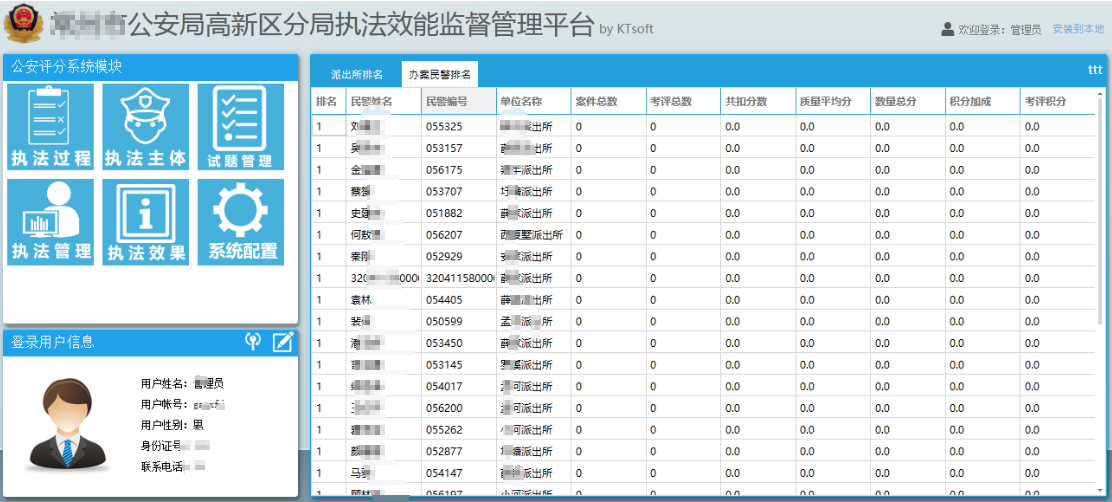Open the 执法效果 info tile

click(x=145, y=222)
